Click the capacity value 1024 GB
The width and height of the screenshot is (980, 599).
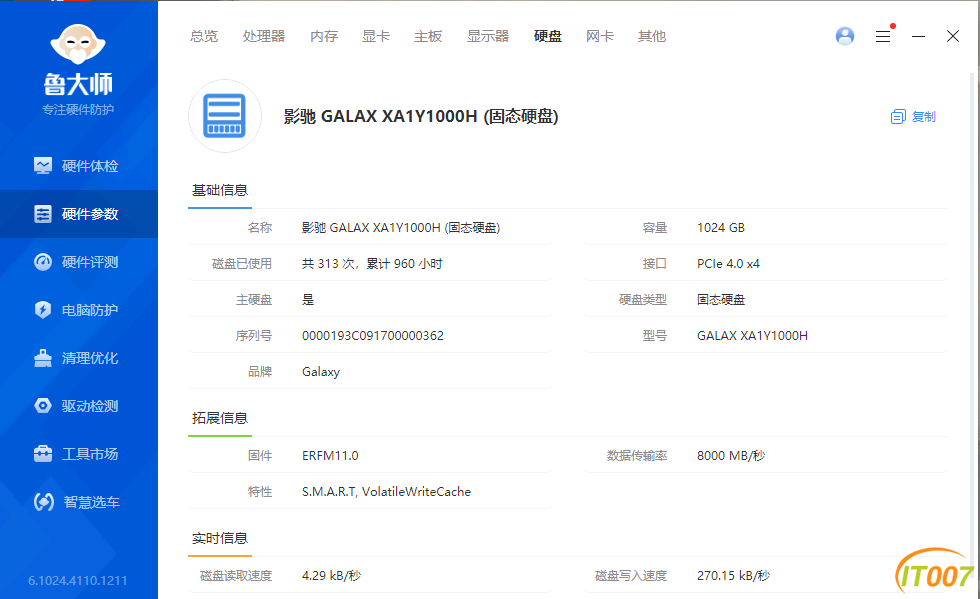click(x=721, y=228)
